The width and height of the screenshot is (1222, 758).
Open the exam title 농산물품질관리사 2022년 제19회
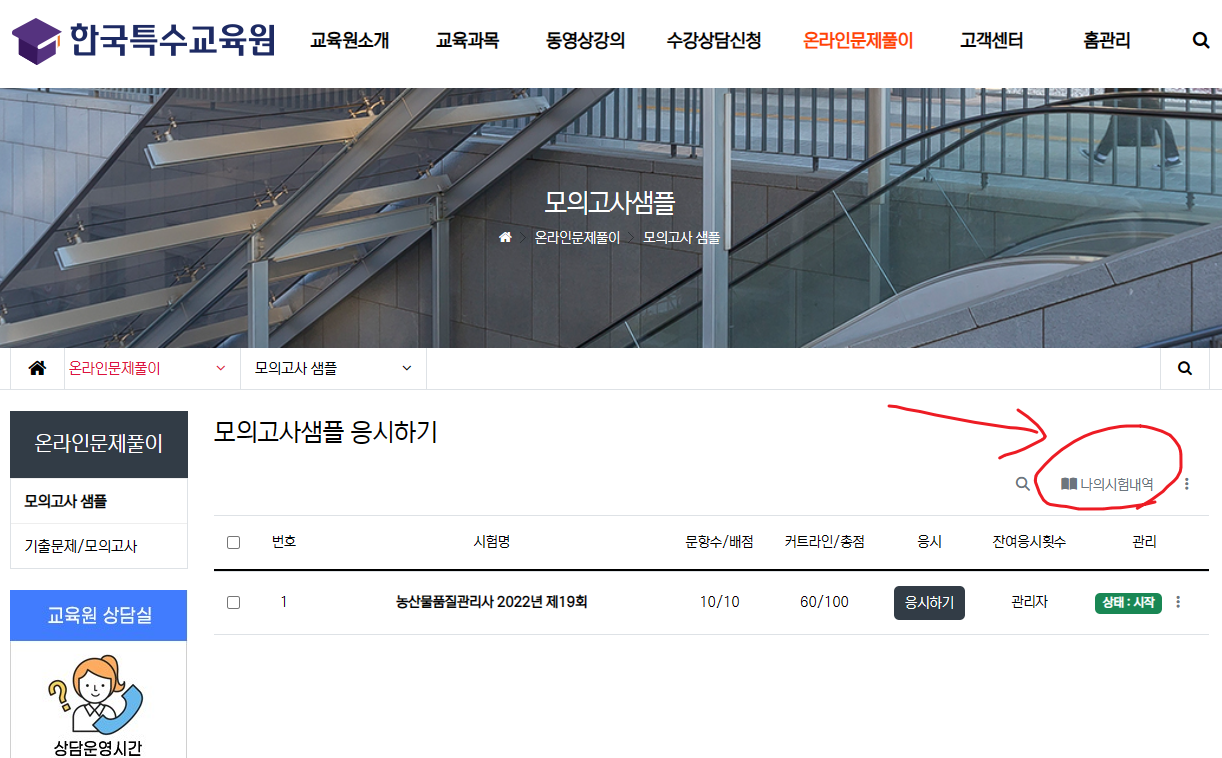coord(491,602)
